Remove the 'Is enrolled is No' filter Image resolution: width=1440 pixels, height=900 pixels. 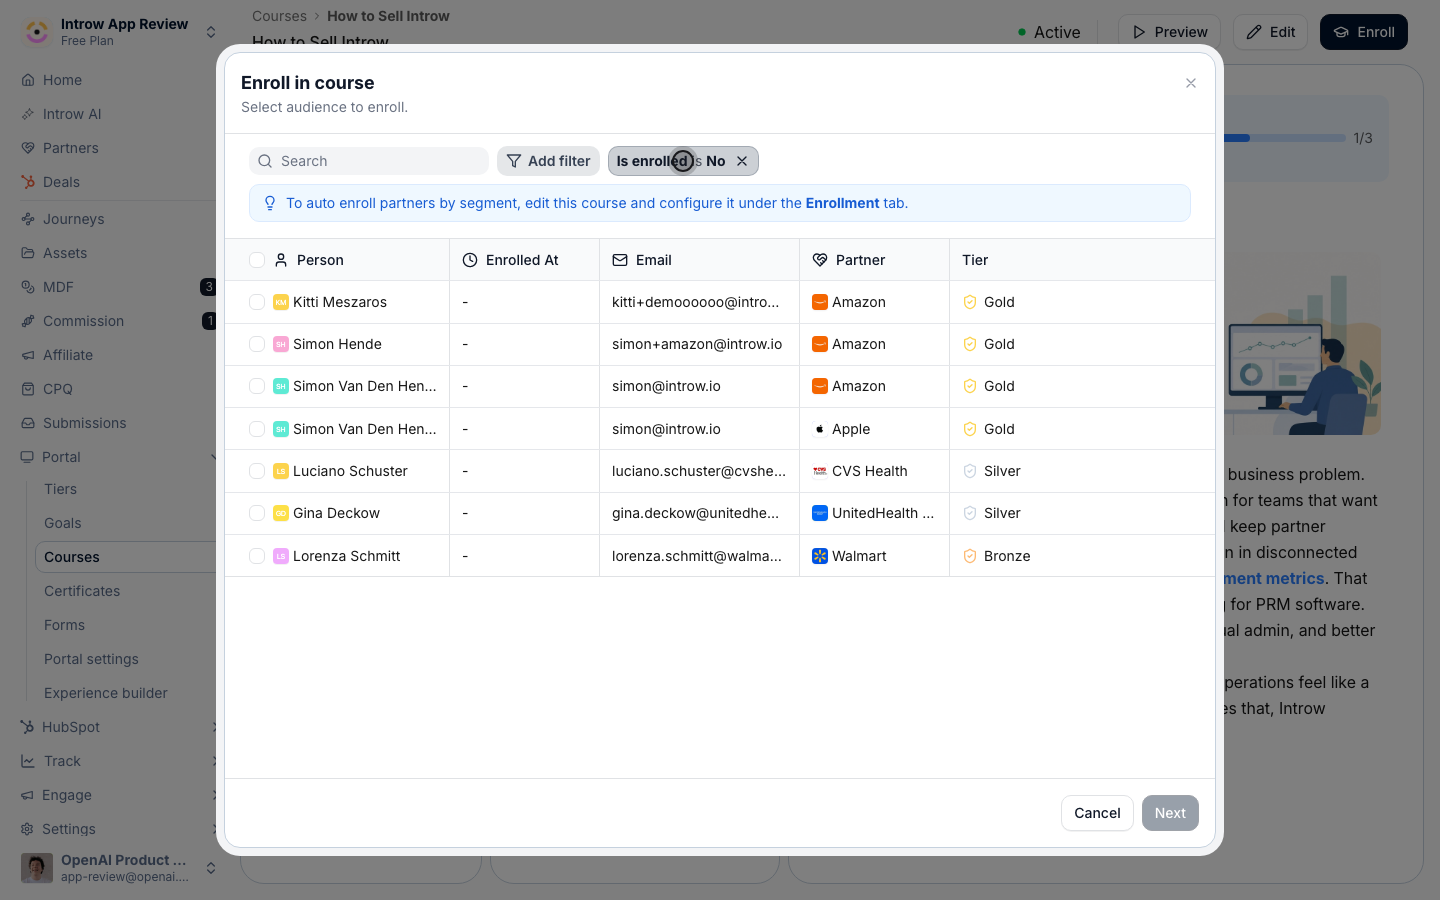coord(742,161)
